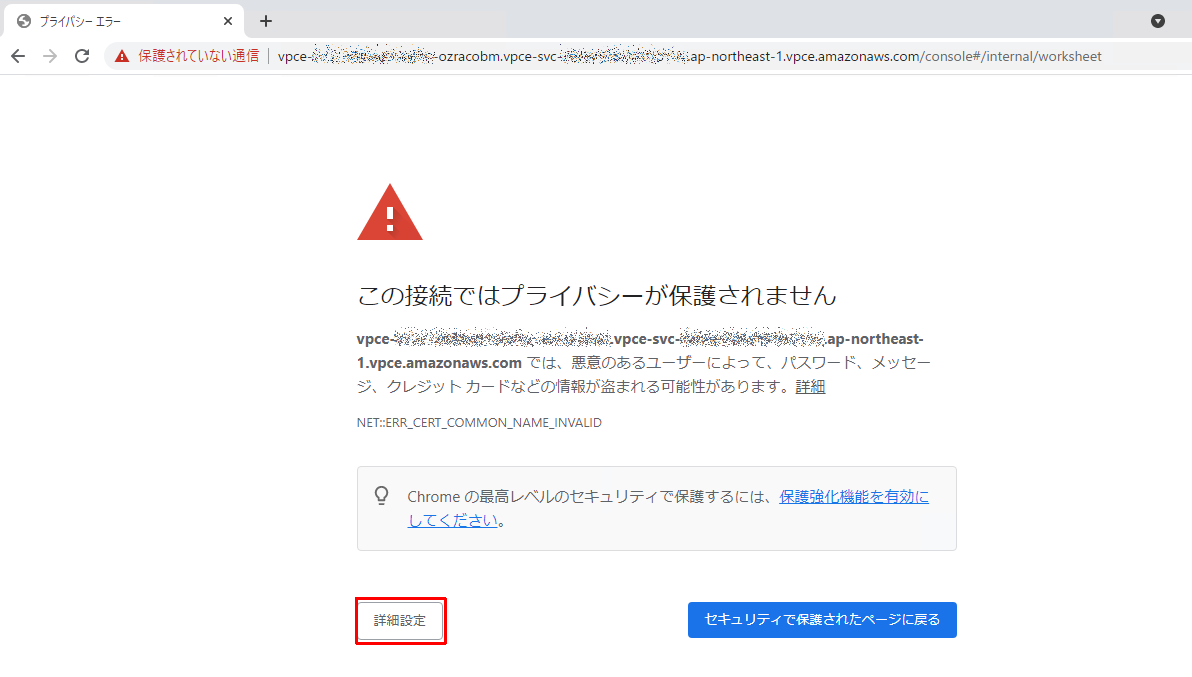
Task: Open a new tab with the plus button
Action: pyautogui.click(x=265, y=21)
